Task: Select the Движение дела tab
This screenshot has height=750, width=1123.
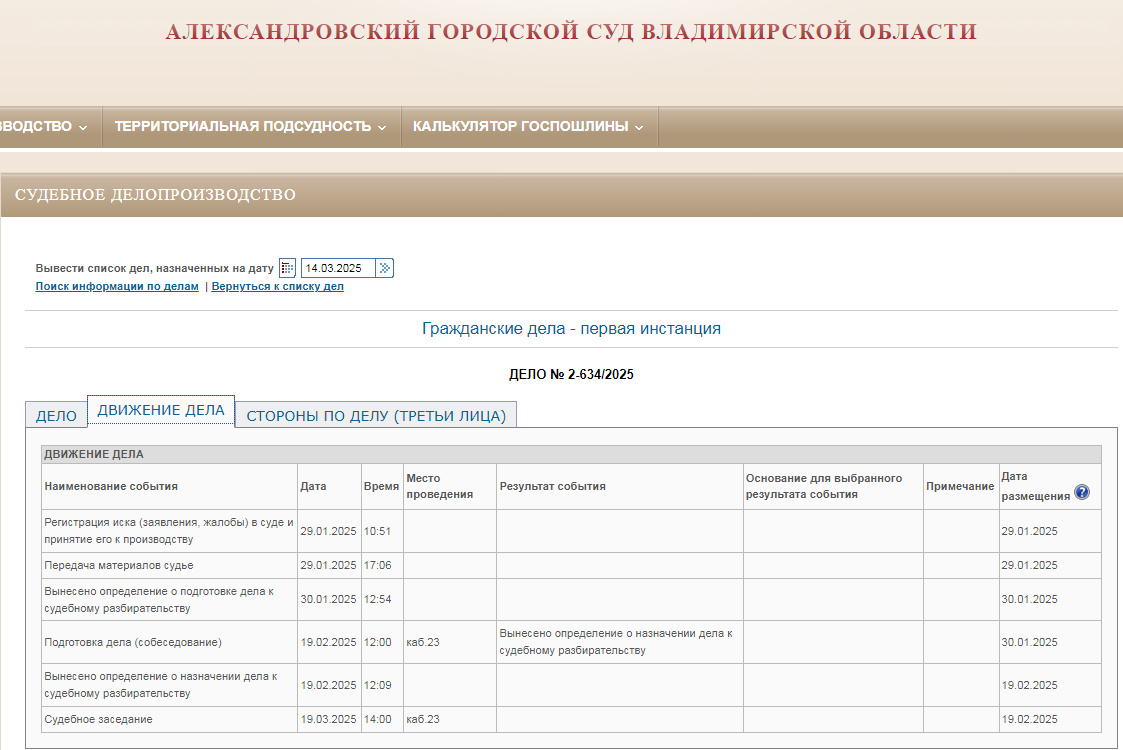Action: pyautogui.click(x=161, y=410)
